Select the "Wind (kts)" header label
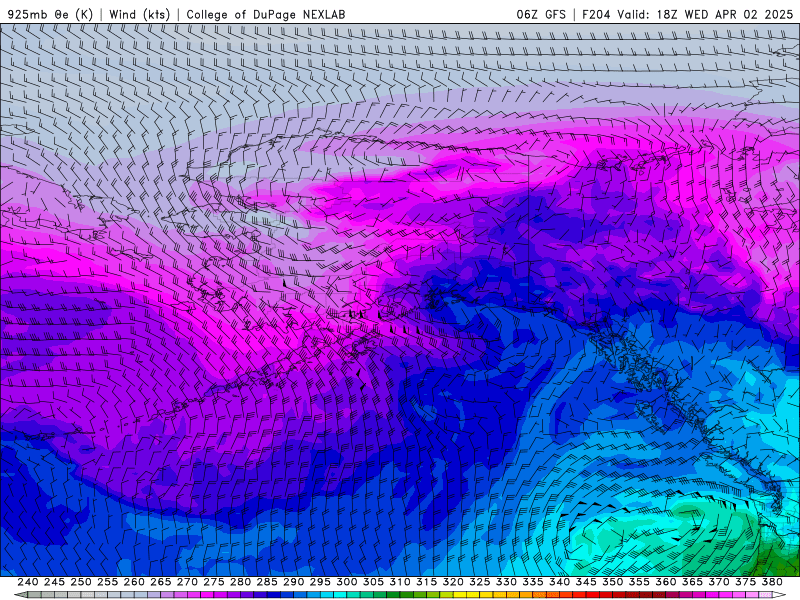This screenshot has height=600, width=800. tap(139, 14)
